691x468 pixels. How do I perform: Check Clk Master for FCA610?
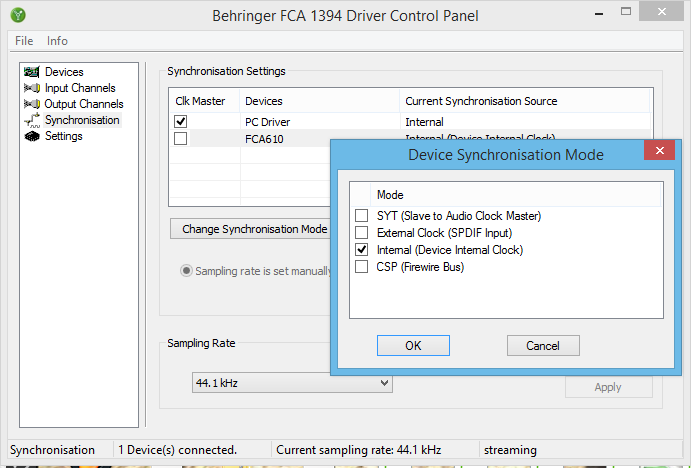click(x=181, y=138)
